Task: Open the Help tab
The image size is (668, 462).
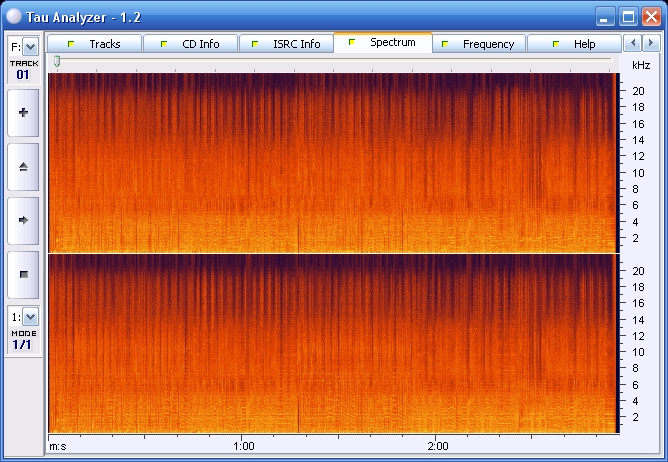Action: [574, 44]
